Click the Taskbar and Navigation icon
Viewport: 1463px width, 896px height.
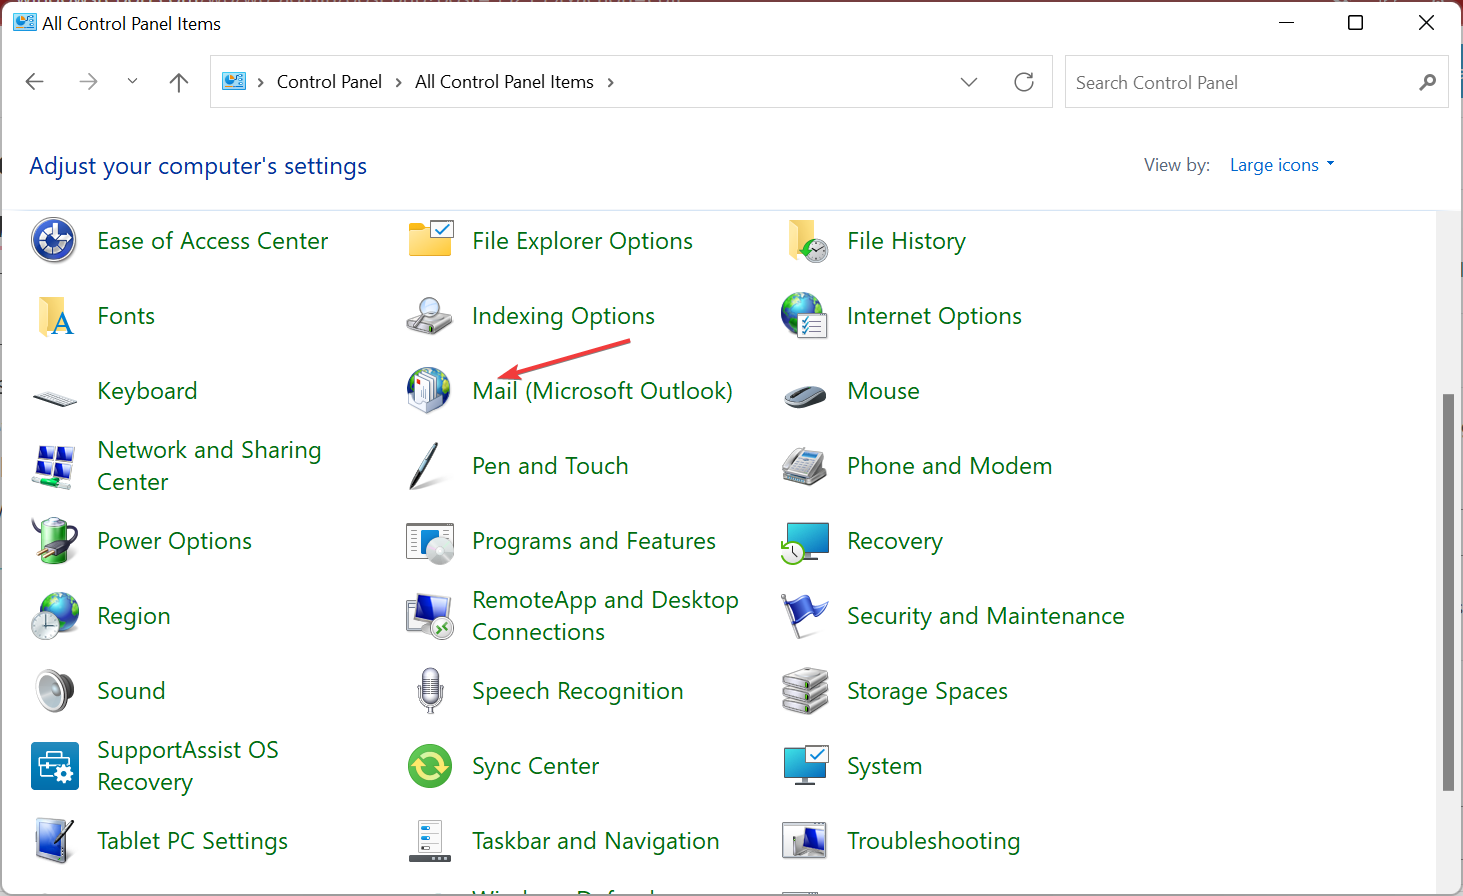point(430,841)
